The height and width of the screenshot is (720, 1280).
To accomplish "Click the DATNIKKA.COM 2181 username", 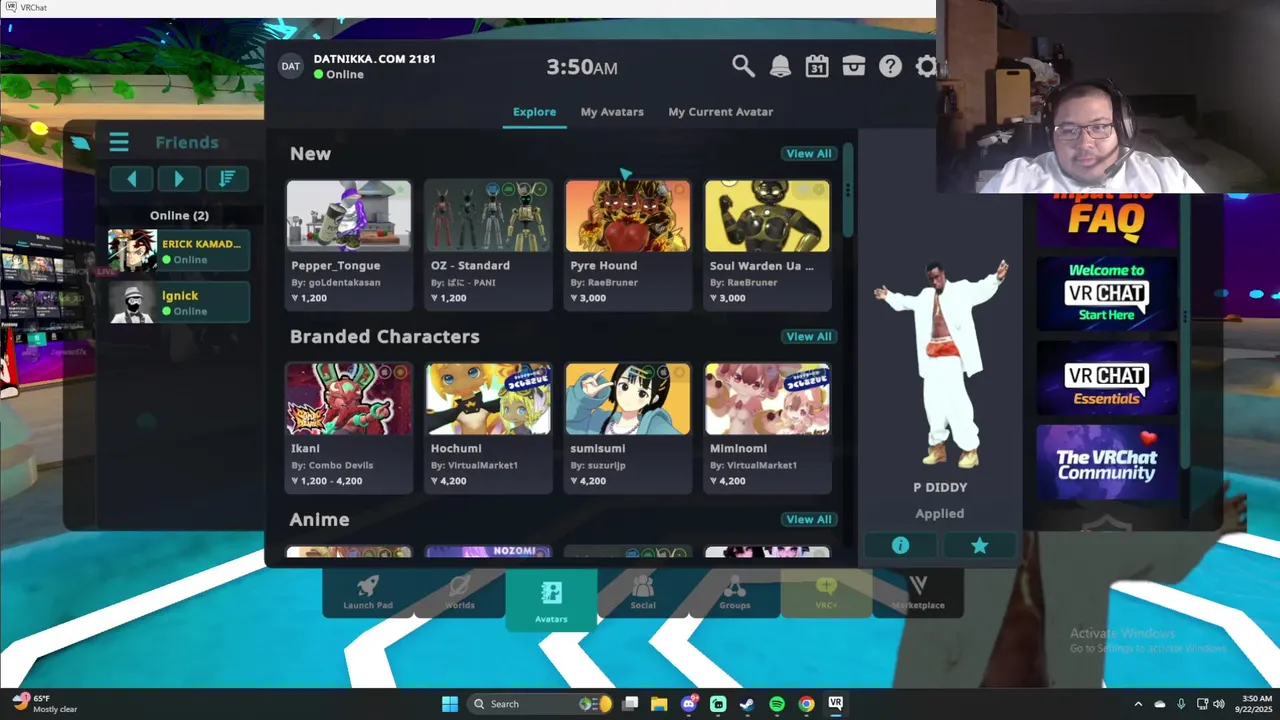I will tap(375, 59).
